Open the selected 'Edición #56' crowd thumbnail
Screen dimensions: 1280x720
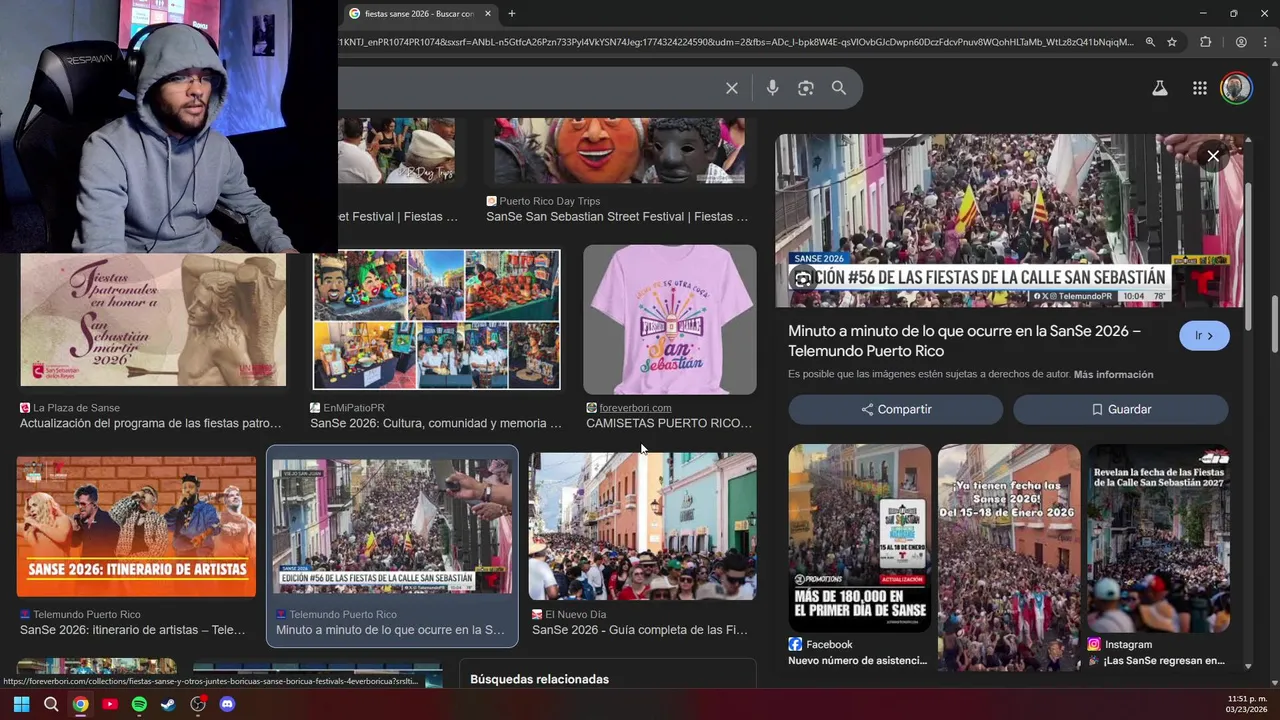(392, 527)
